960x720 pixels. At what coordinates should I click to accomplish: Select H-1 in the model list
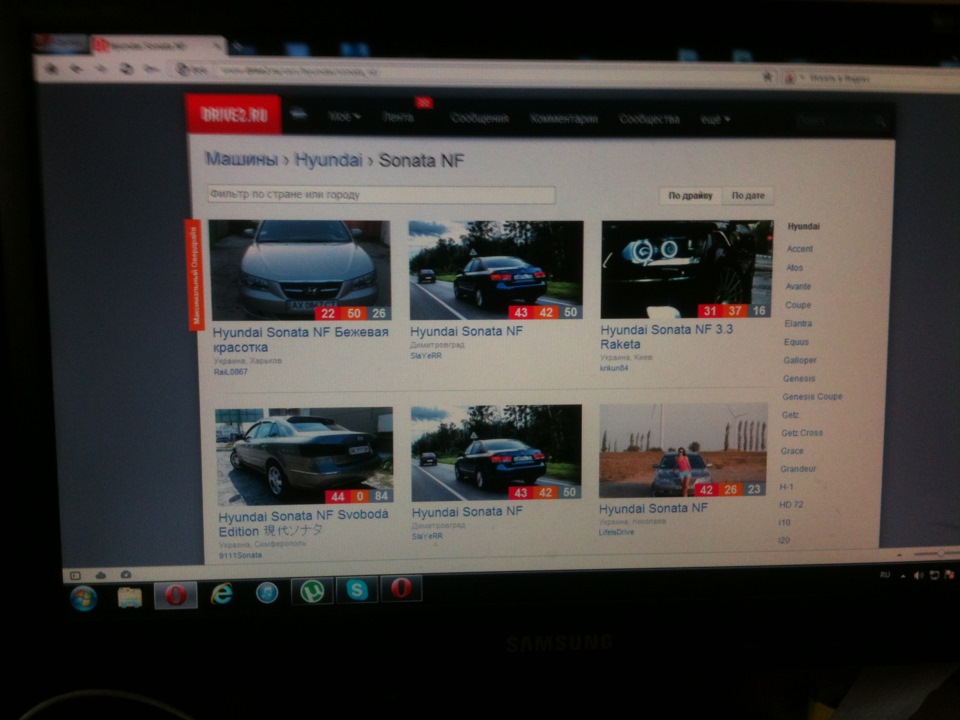pyautogui.click(x=786, y=487)
